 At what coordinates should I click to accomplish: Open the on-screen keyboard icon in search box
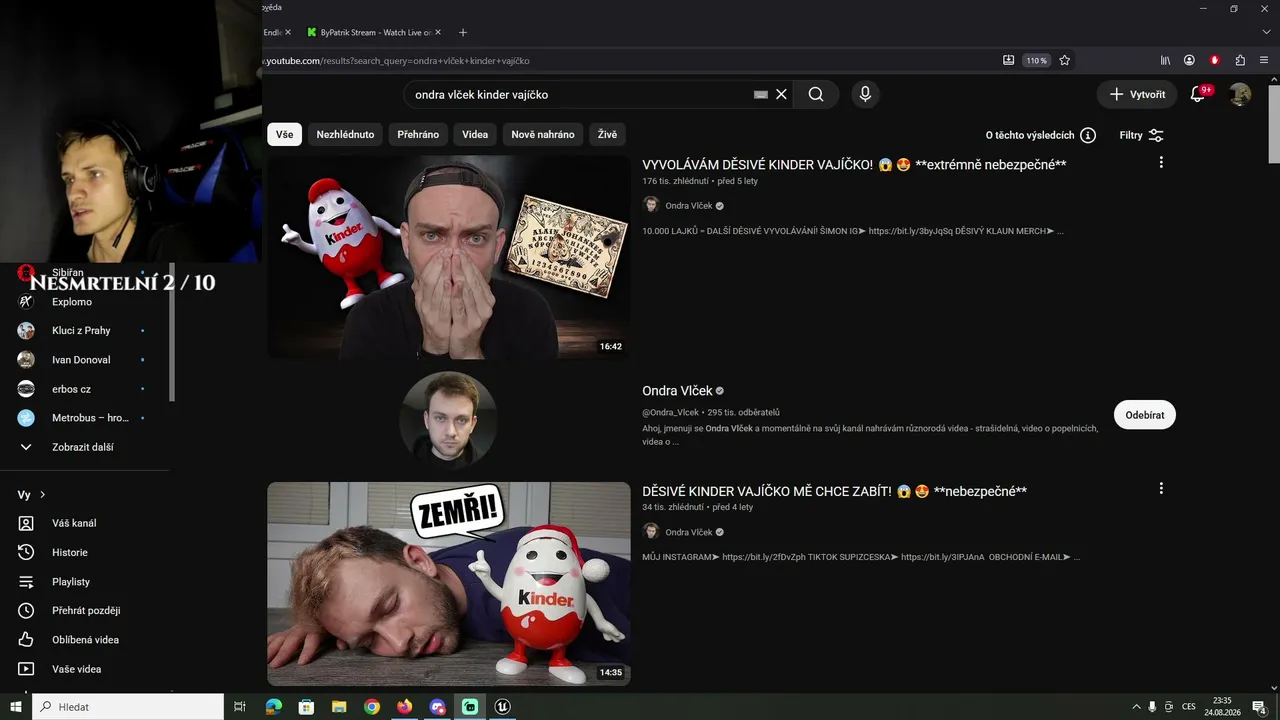[761, 94]
